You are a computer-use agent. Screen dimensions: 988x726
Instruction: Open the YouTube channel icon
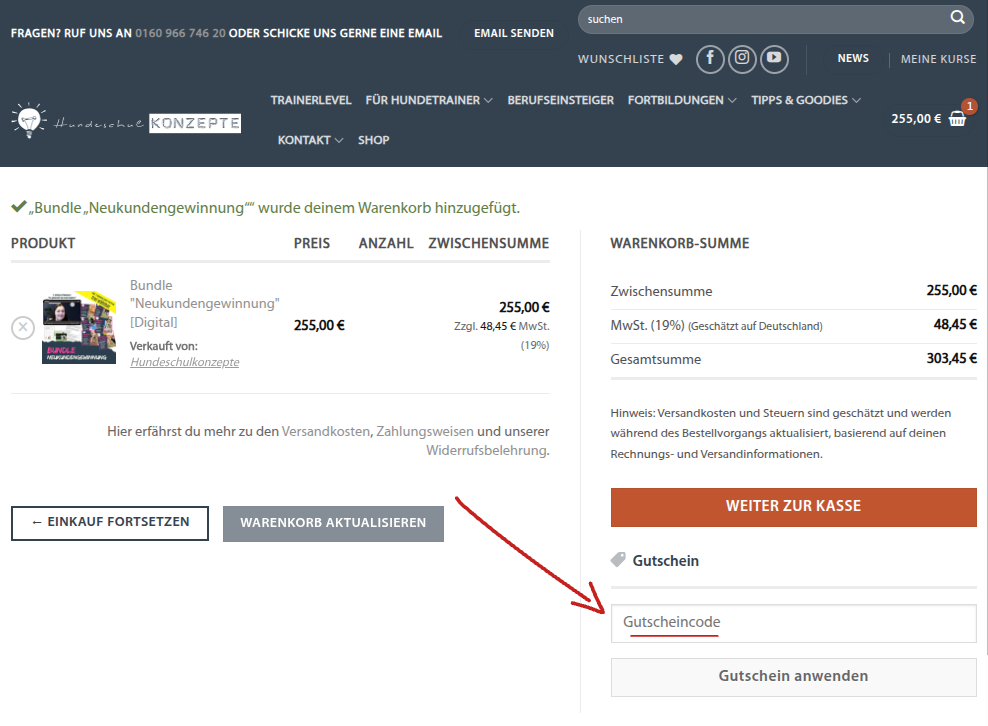point(774,59)
